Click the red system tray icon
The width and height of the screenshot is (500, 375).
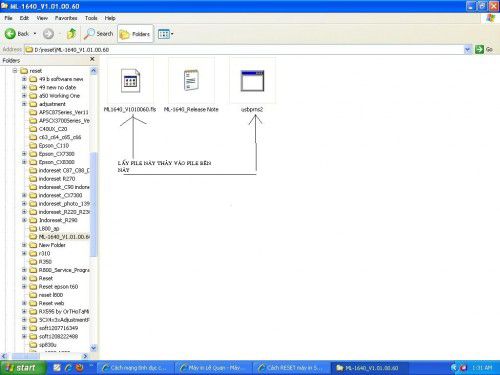pyautogui.click(x=463, y=368)
